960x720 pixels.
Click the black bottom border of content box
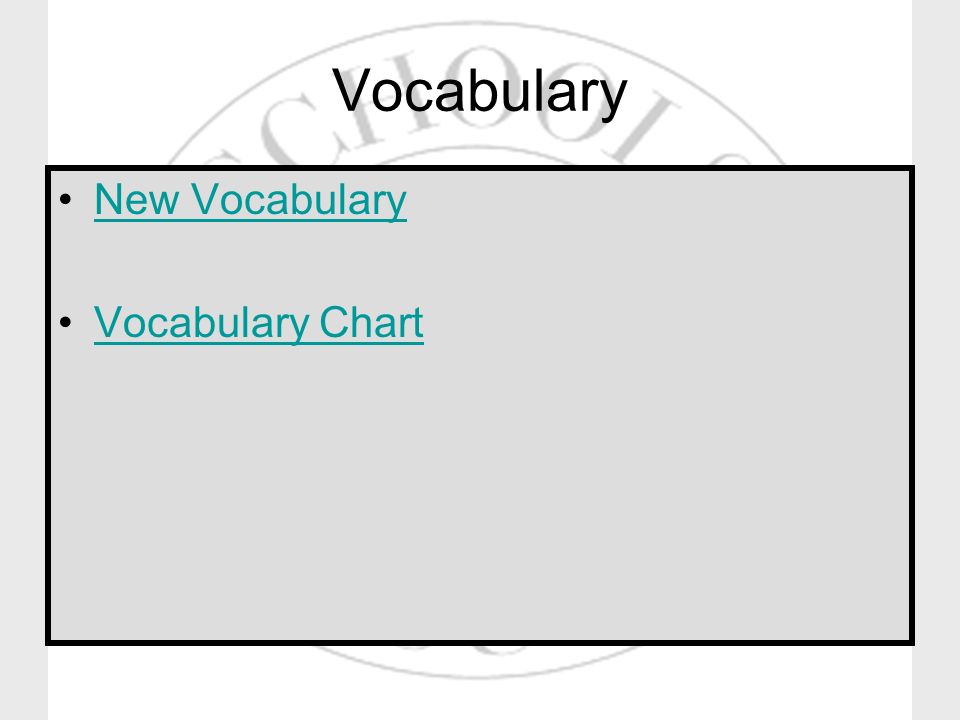point(480,642)
